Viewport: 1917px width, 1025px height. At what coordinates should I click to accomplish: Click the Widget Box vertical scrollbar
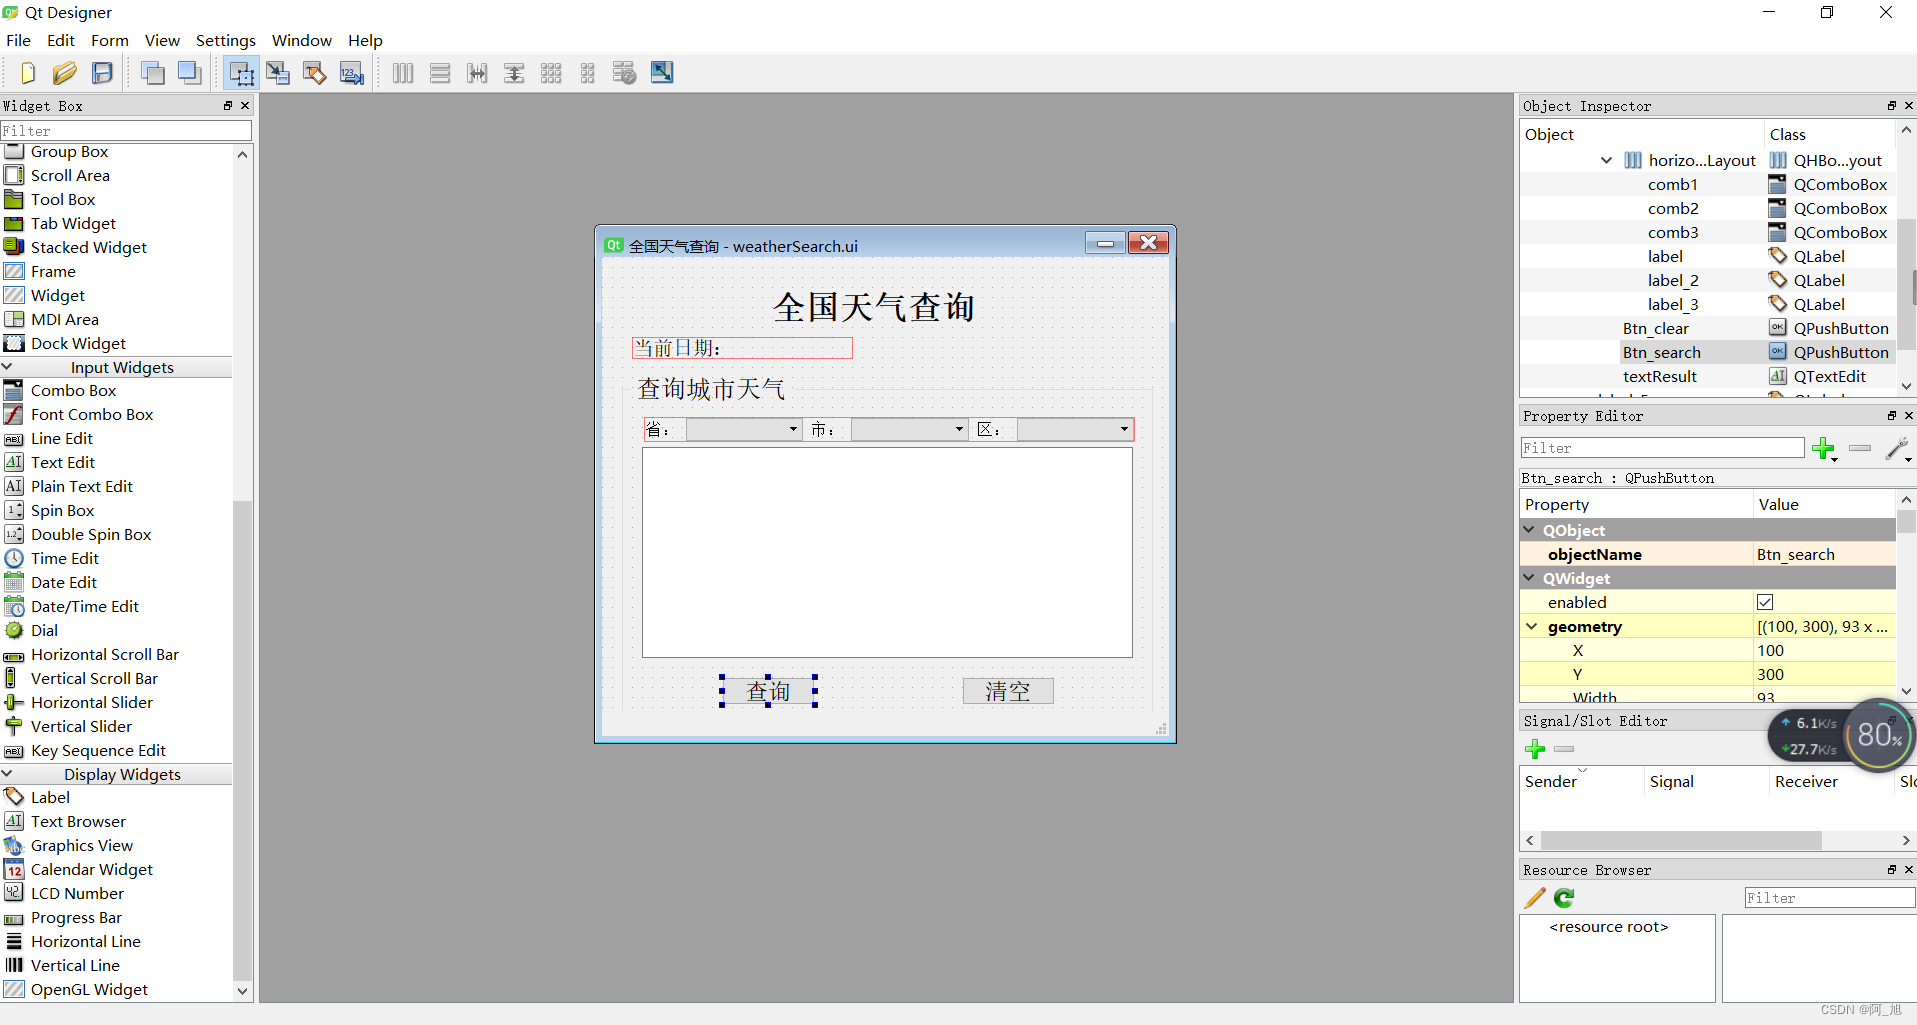tap(242, 740)
